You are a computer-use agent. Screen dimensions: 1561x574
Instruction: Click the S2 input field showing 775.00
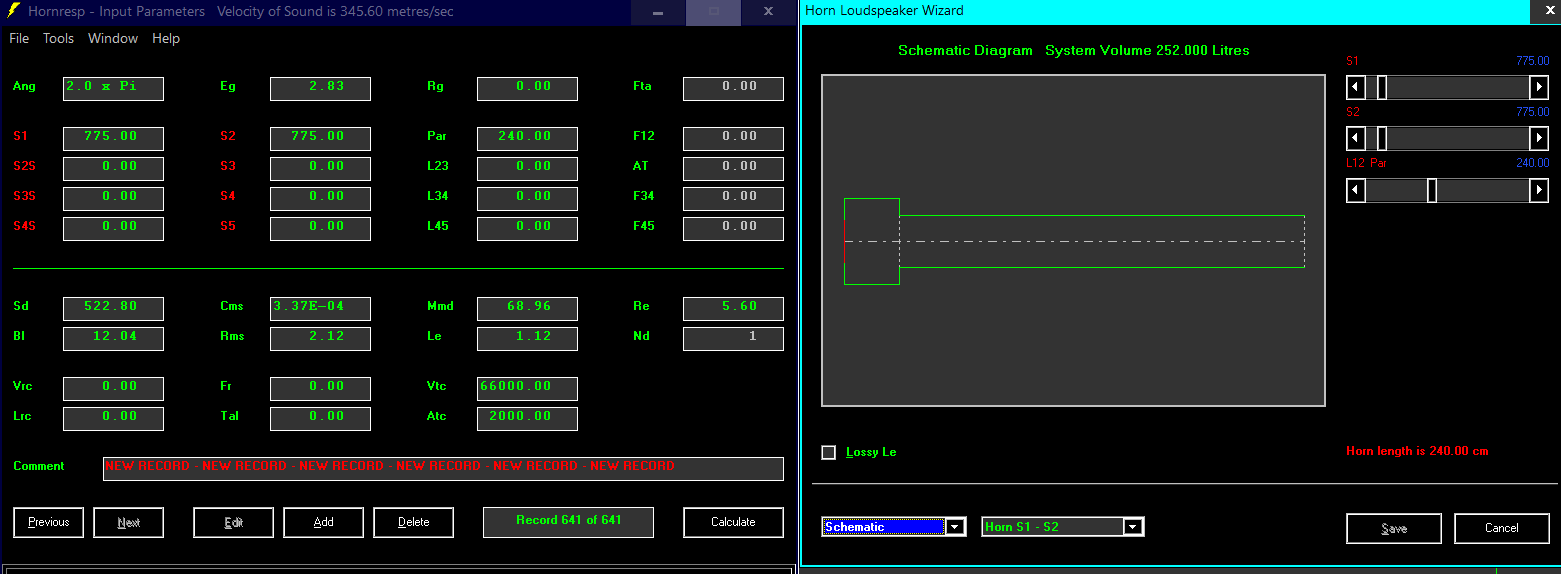coord(320,138)
